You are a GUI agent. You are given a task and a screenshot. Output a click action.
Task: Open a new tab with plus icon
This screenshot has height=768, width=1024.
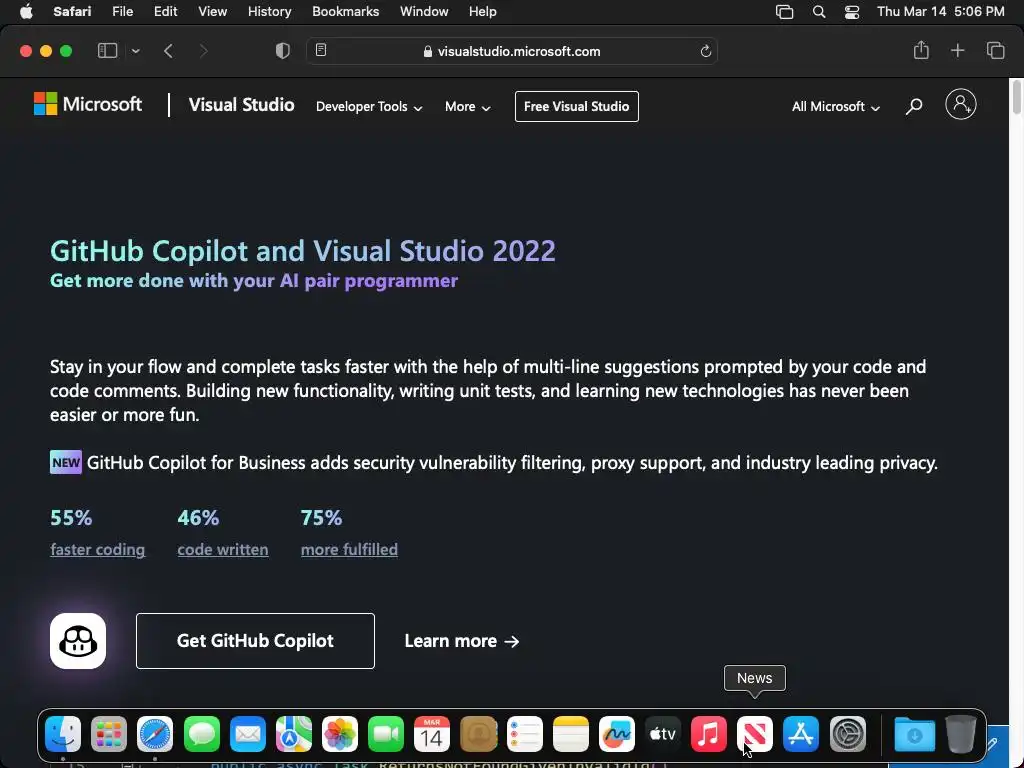coord(957,50)
